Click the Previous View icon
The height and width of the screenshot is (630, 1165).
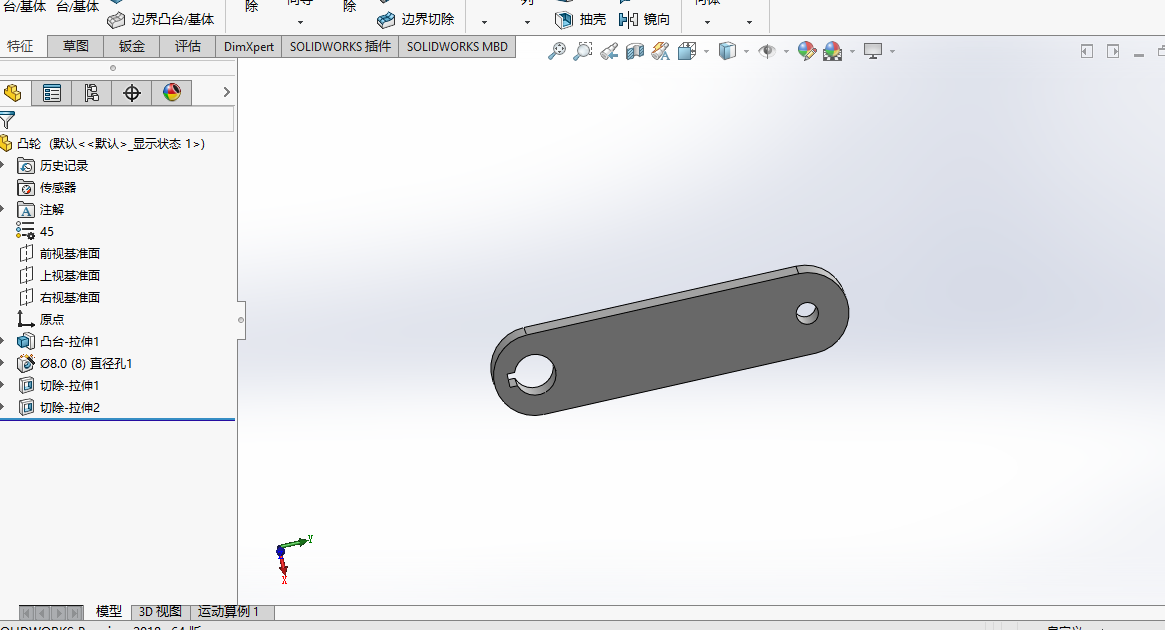pyautogui.click(x=609, y=51)
